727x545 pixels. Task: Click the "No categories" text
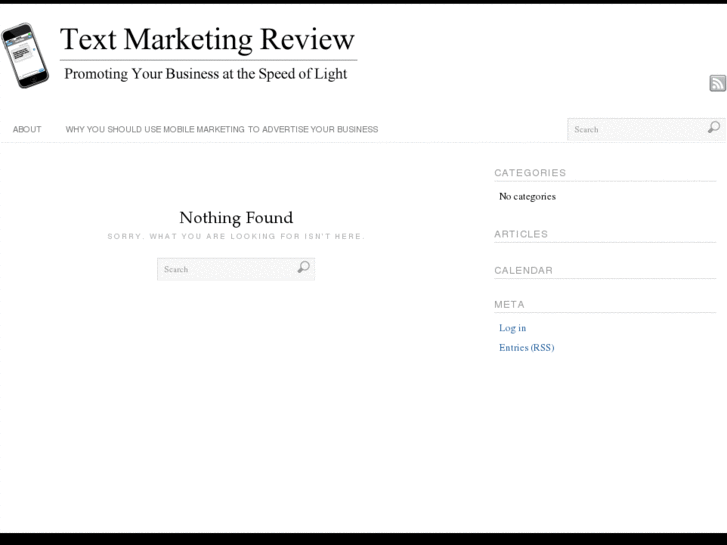pyautogui.click(x=527, y=196)
